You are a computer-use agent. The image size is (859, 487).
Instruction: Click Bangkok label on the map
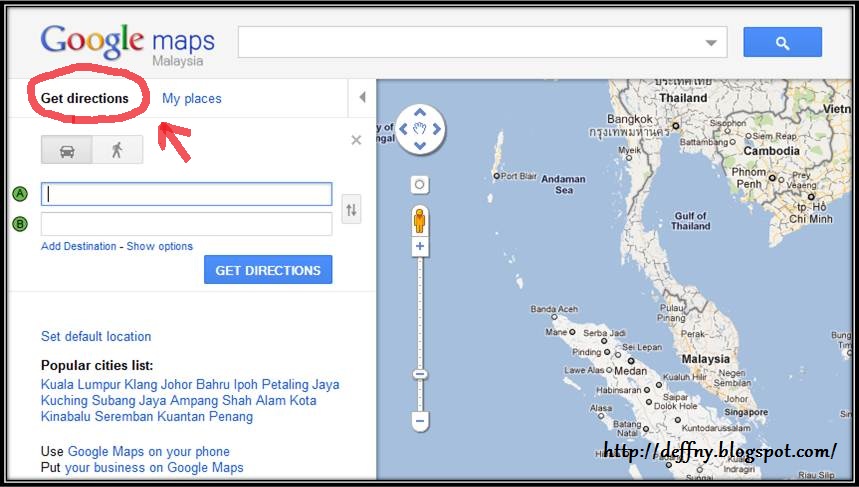pyautogui.click(x=630, y=119)
